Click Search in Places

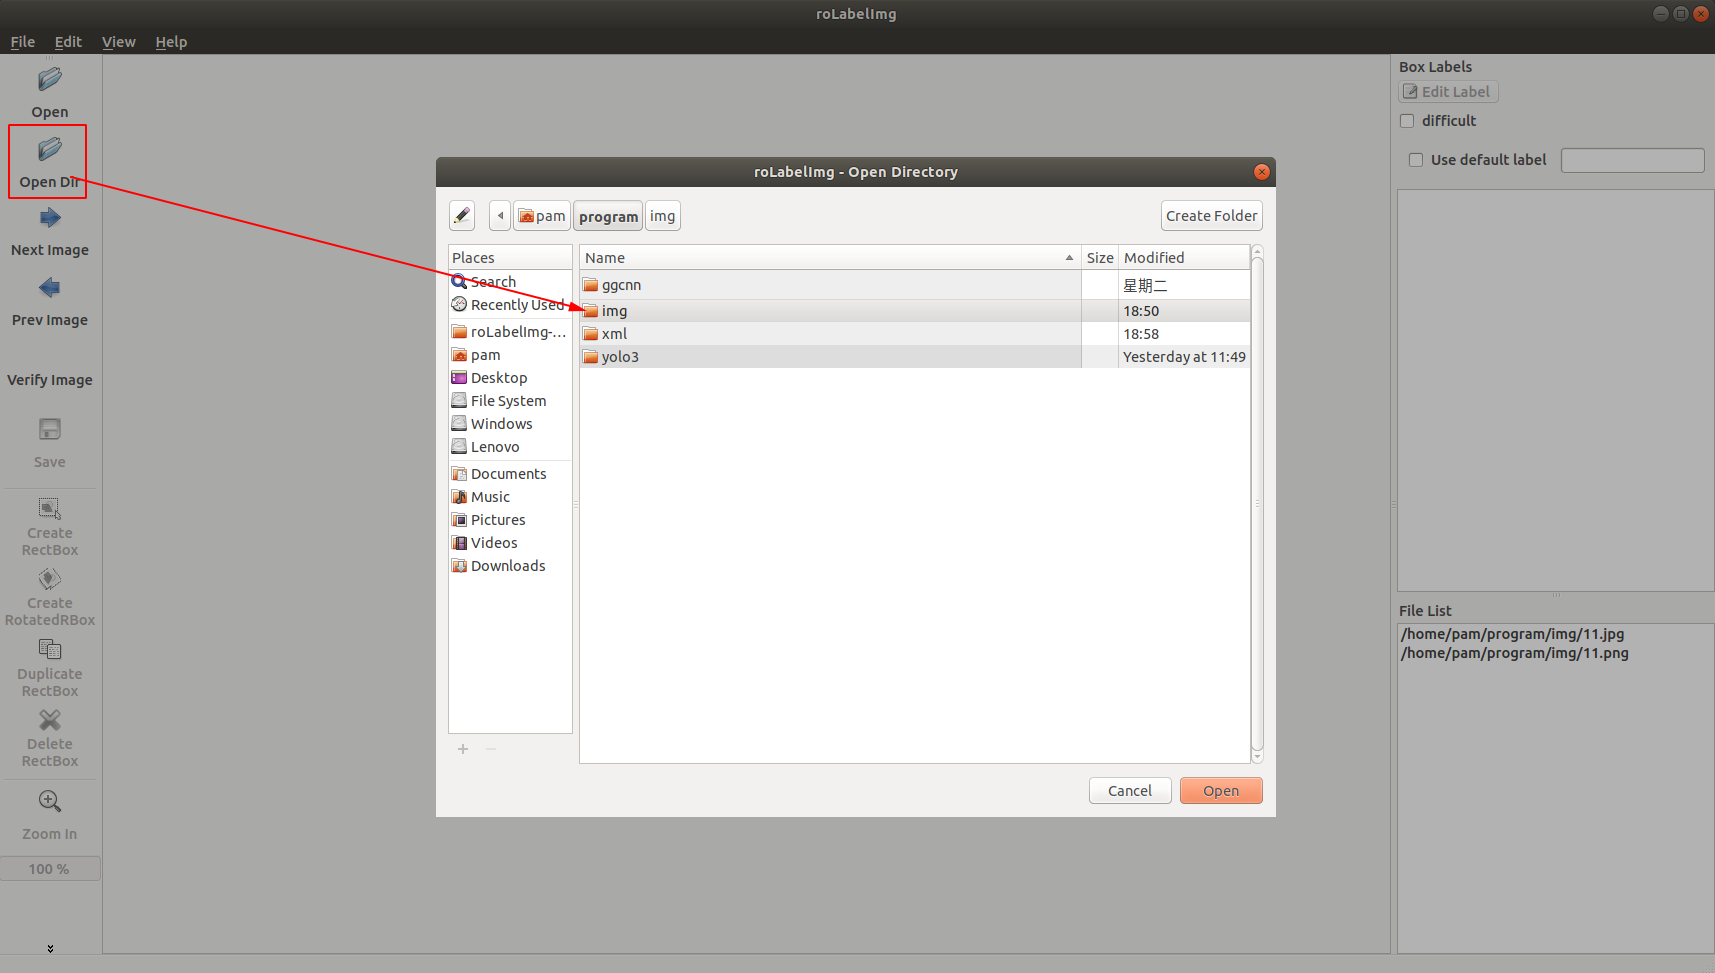(510, 282)
